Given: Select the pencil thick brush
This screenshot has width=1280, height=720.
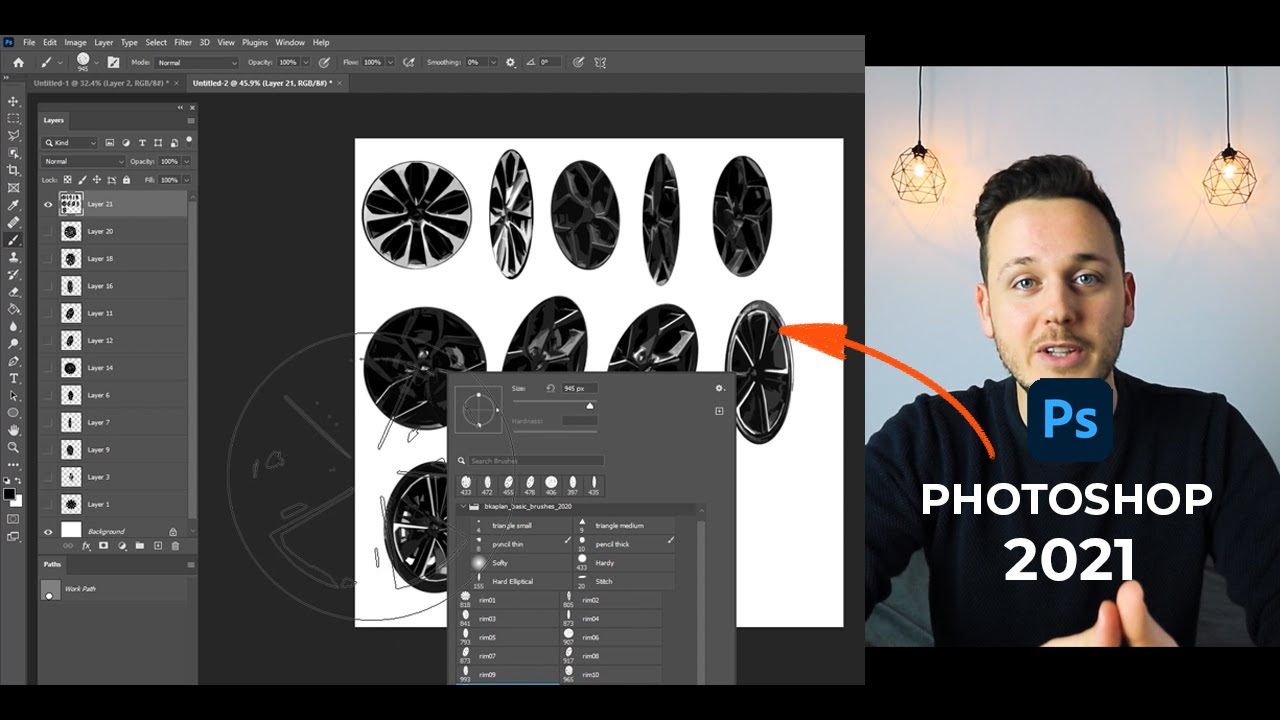Looking at the screenshot, I should [x=626, y=544].
